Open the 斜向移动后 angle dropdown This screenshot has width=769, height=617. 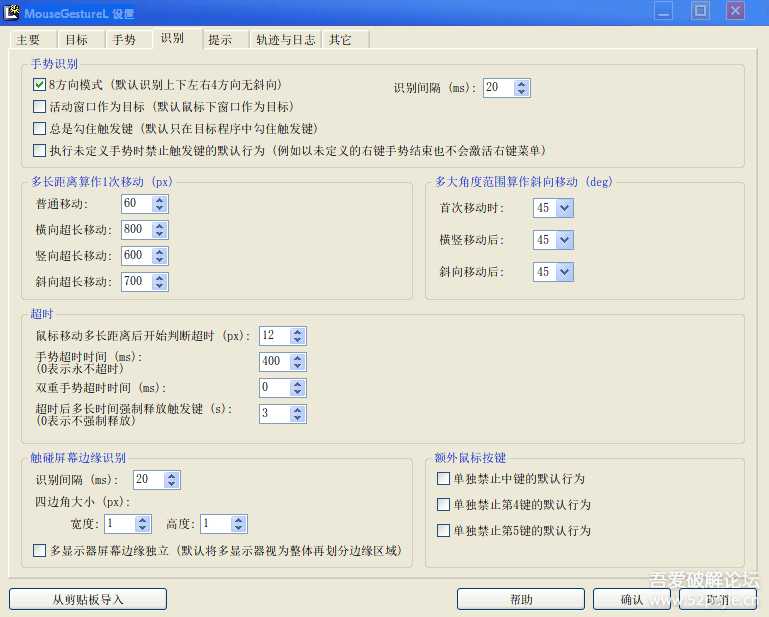click(564, 272)
